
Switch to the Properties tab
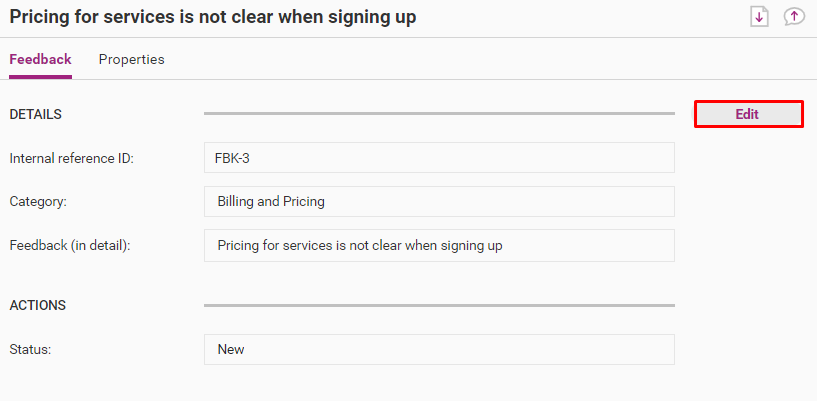(x=131, y=59)
